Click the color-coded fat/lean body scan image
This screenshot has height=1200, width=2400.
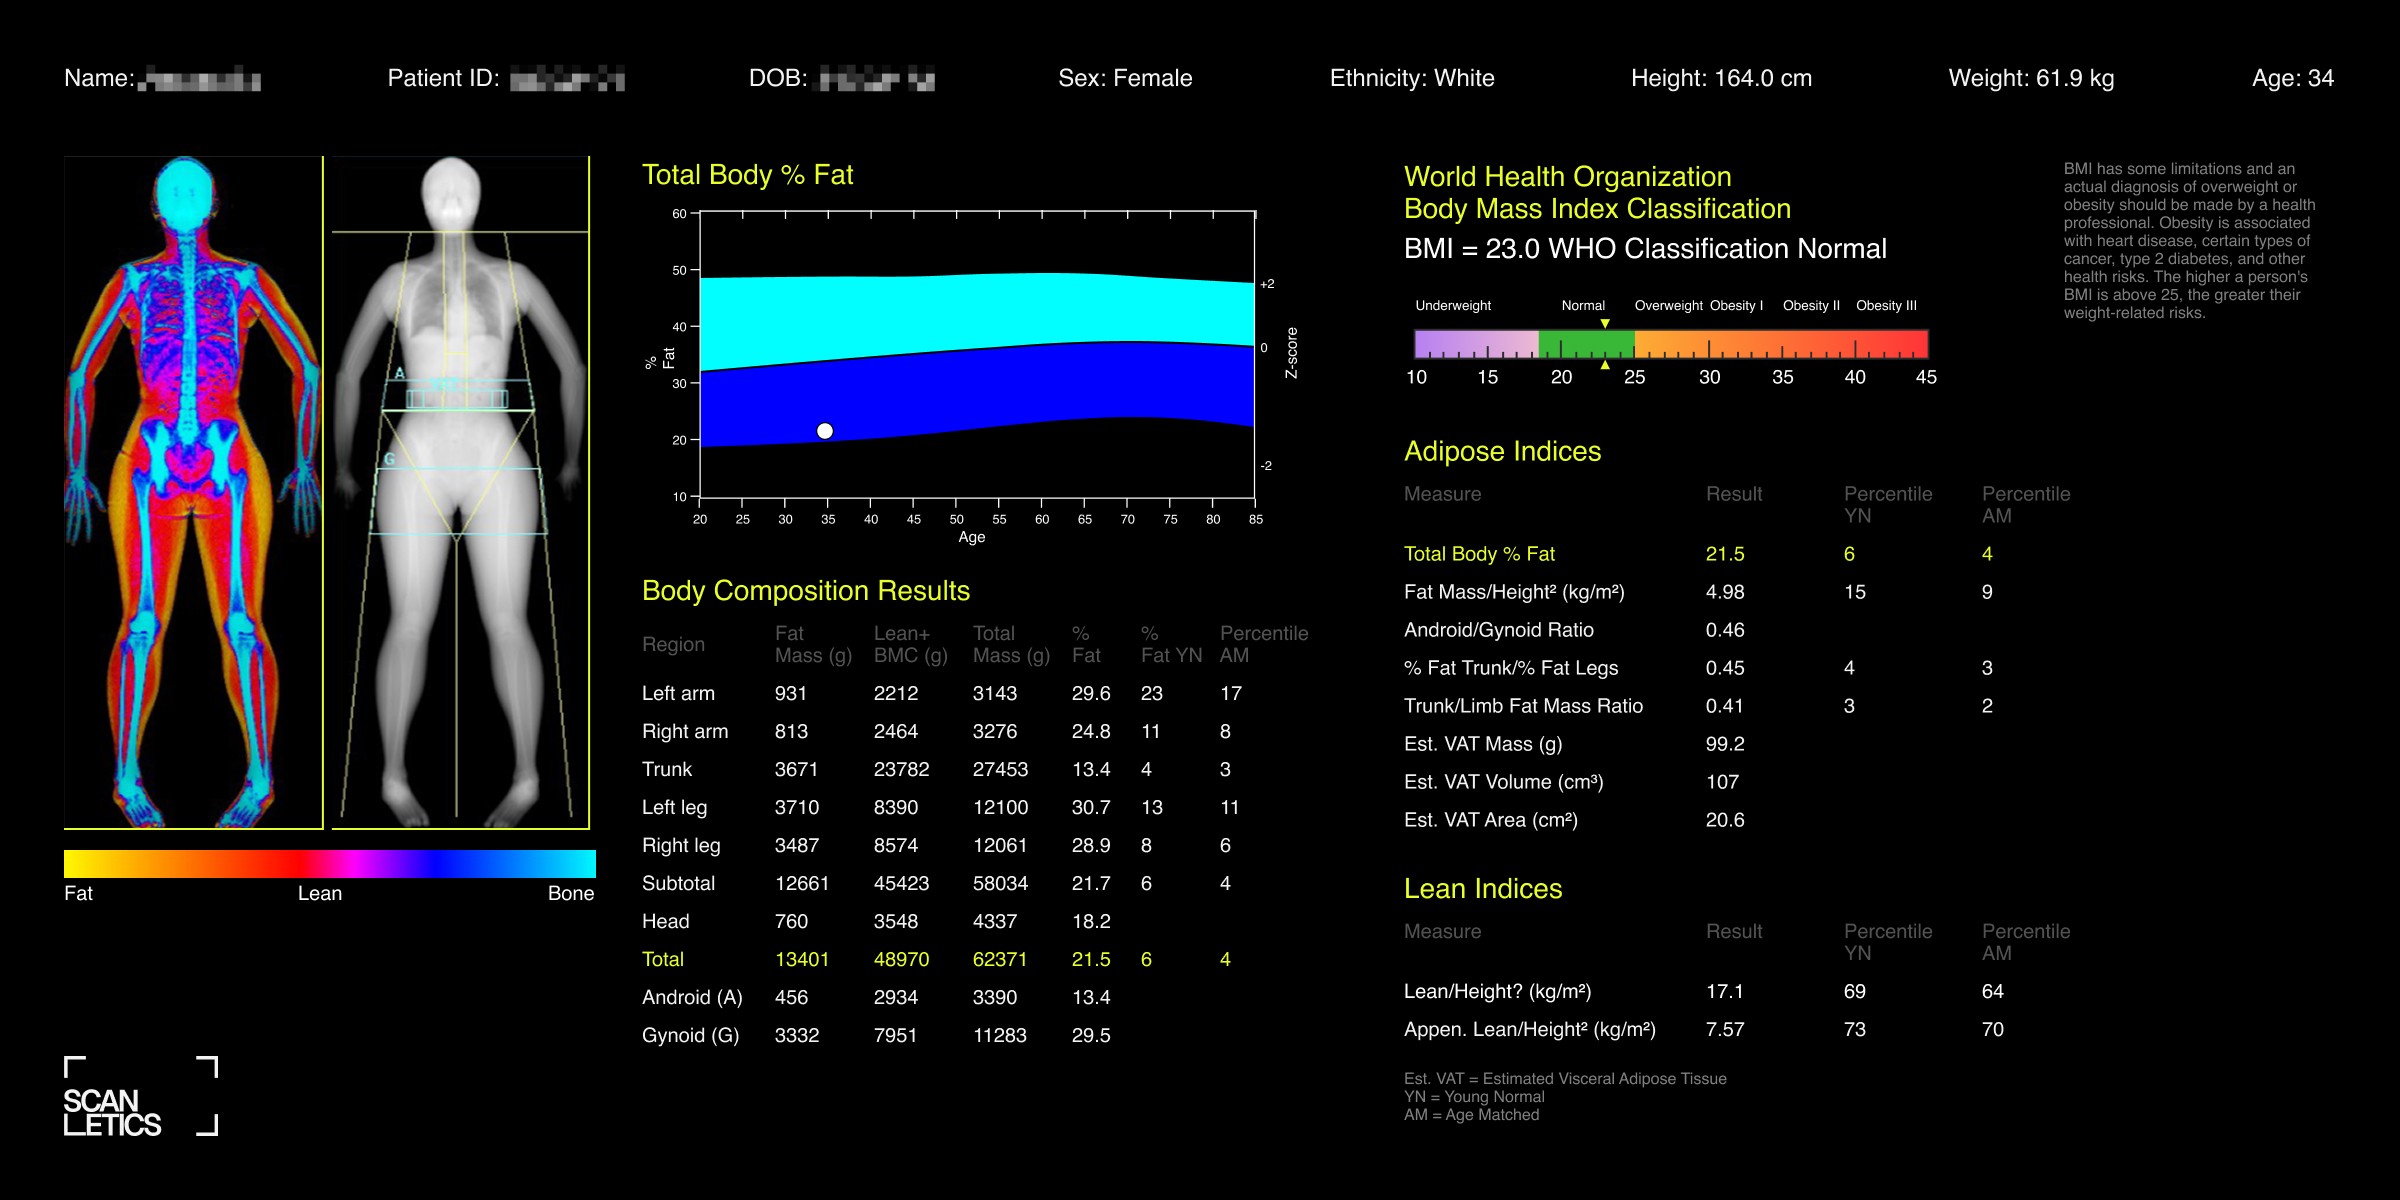193,492
